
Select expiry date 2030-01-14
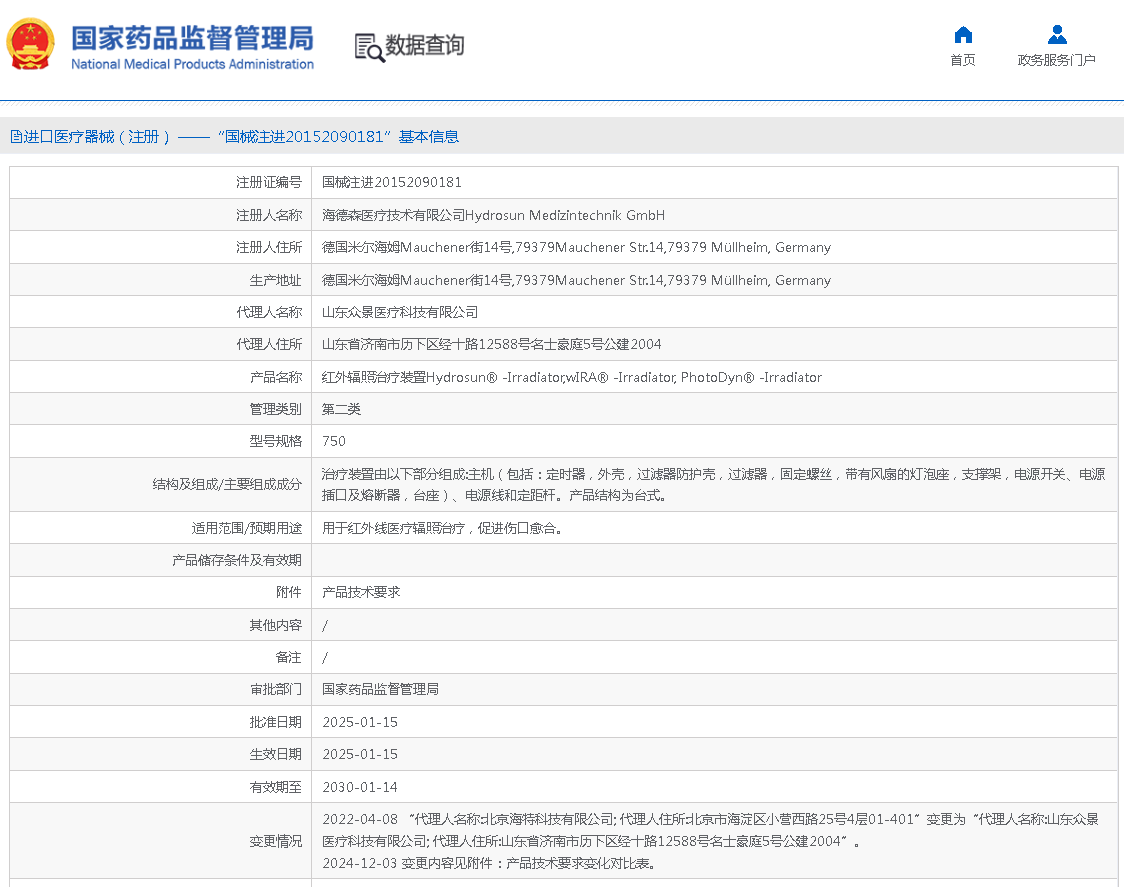tap(360, 787)
